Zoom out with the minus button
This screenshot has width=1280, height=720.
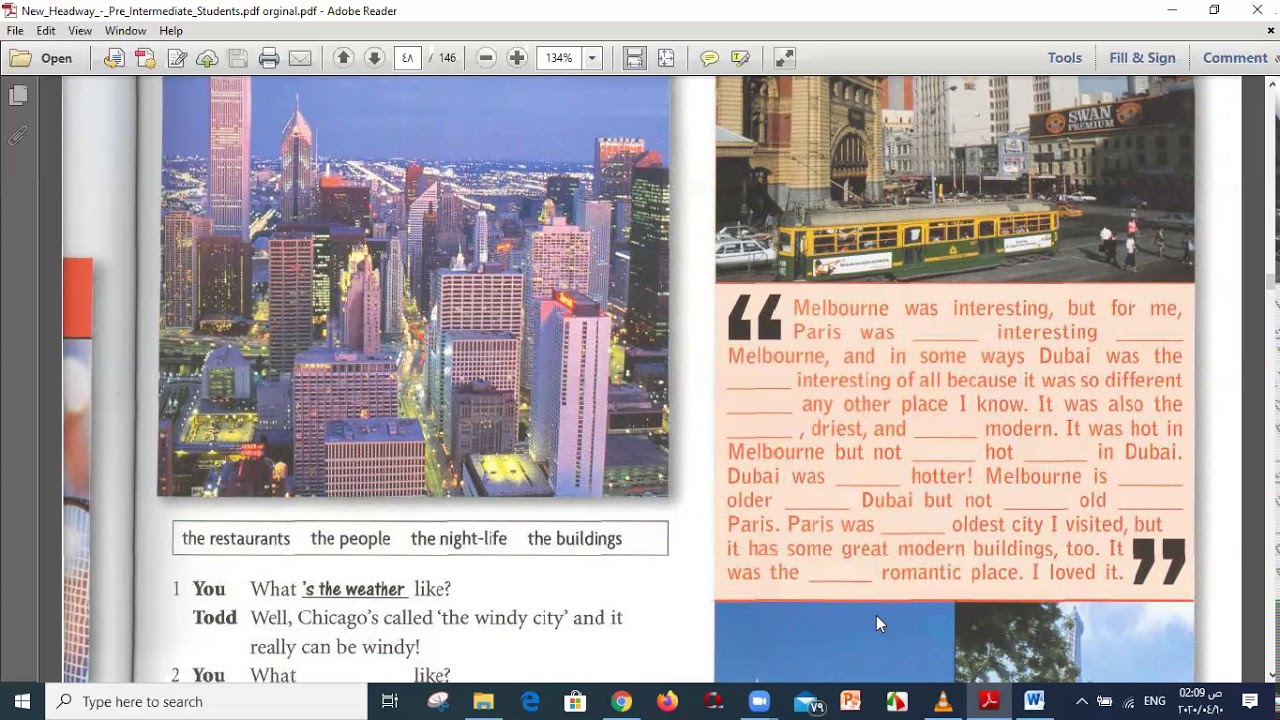pos(486,58)
